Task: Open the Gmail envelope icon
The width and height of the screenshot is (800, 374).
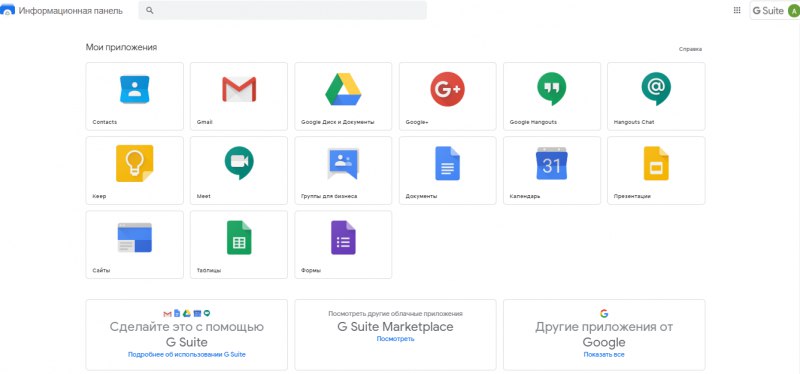Action: 239,89
